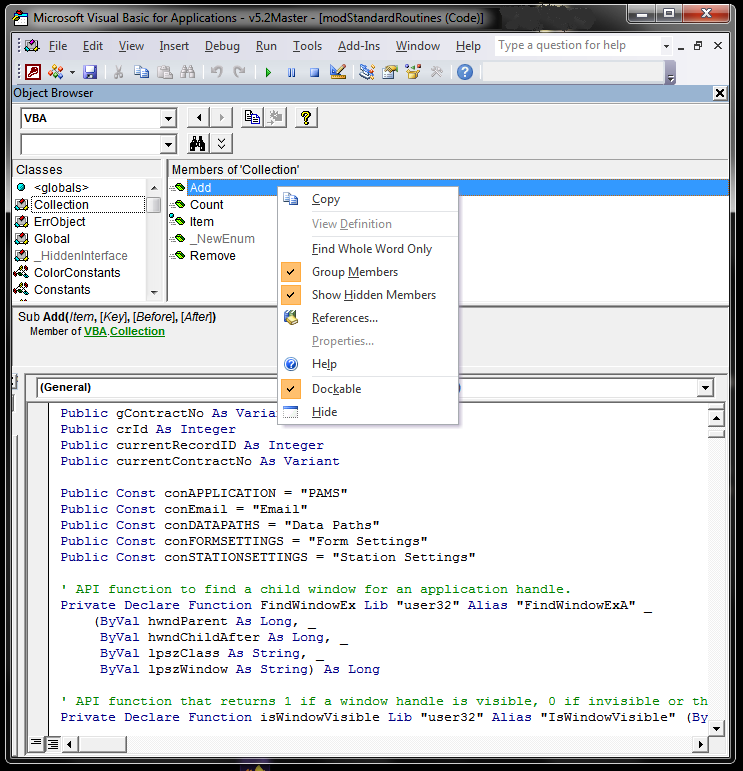Viewport: 743px width, 771px height.
Task: Click the Find binoculars icon in the main toolbar
Action: (x=187, y=72)
